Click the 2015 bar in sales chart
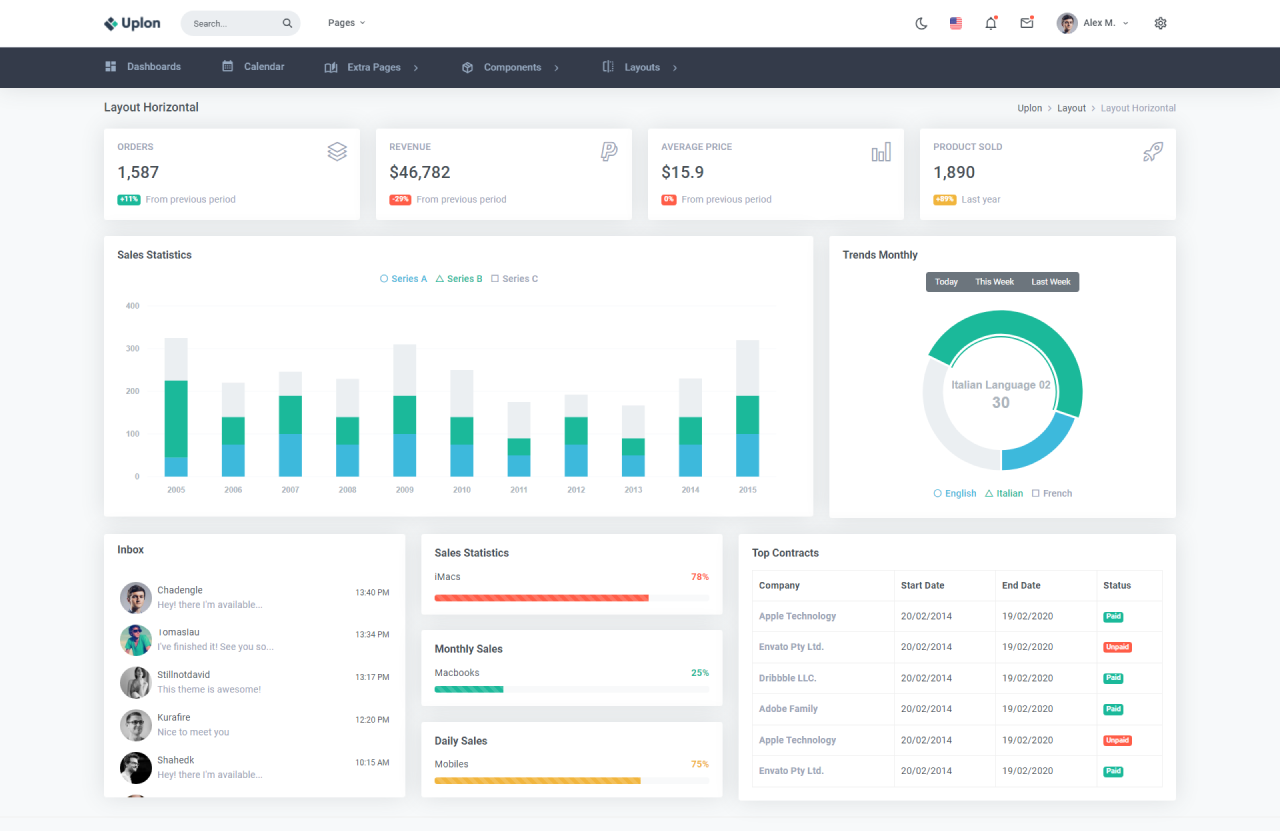 tap(748, 408)
